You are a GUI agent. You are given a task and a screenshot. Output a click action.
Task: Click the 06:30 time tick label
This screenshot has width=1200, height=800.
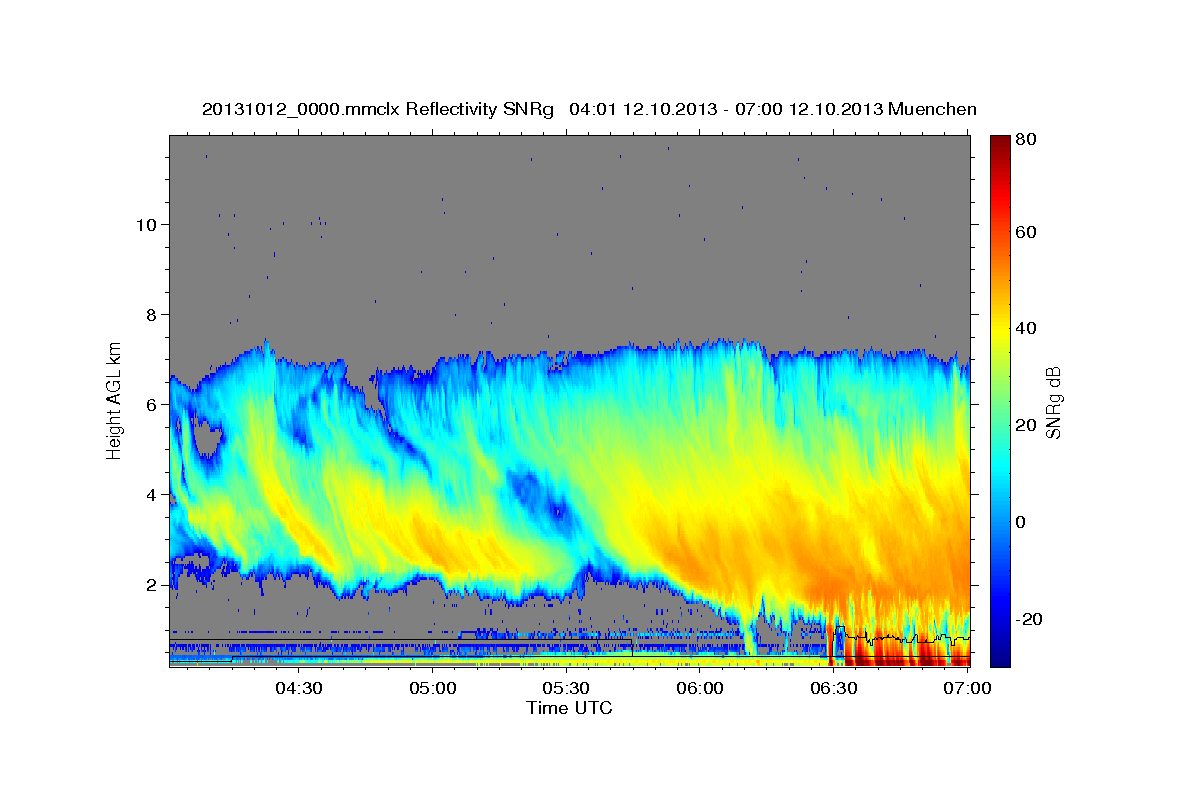(x=834, y=688)
